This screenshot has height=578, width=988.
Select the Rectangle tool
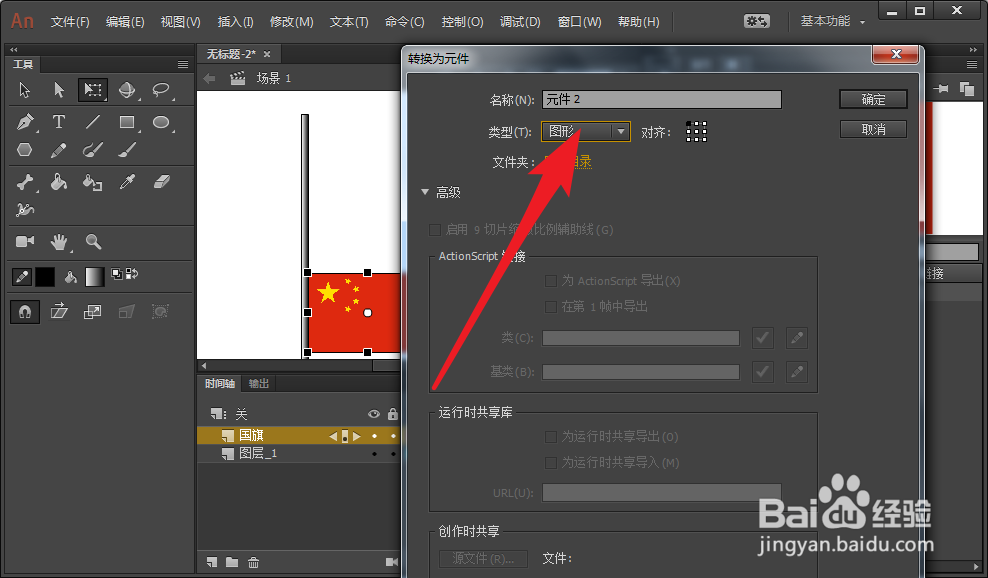pyautogui.click(x=127, y=122)
